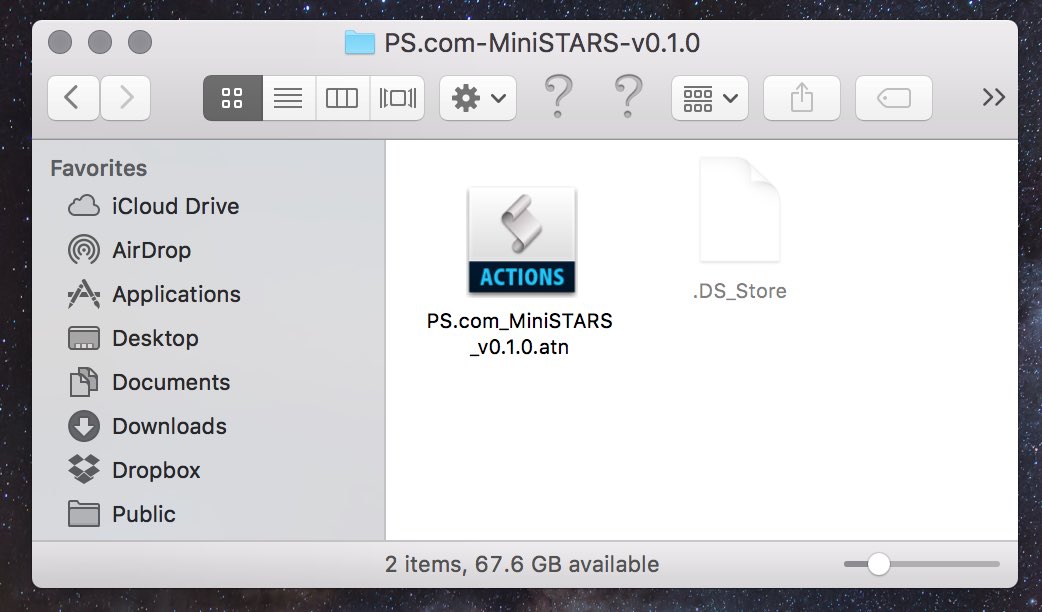The height and width of the screenshot is (612, 1042).
Task: Click the status text '2 items, 67.6 GB available'
Action: [522, 564]
